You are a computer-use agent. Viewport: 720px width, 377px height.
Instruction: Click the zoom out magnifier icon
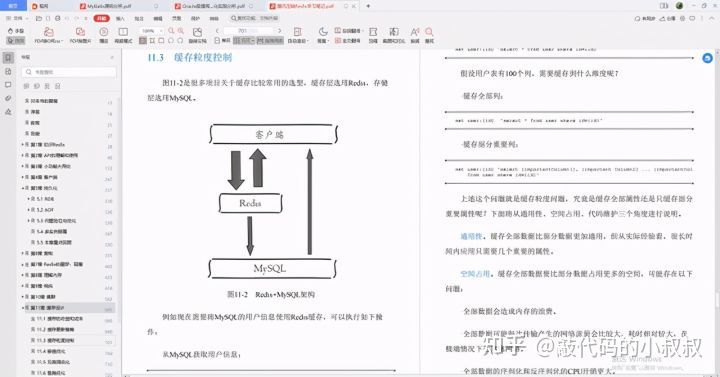171,31
